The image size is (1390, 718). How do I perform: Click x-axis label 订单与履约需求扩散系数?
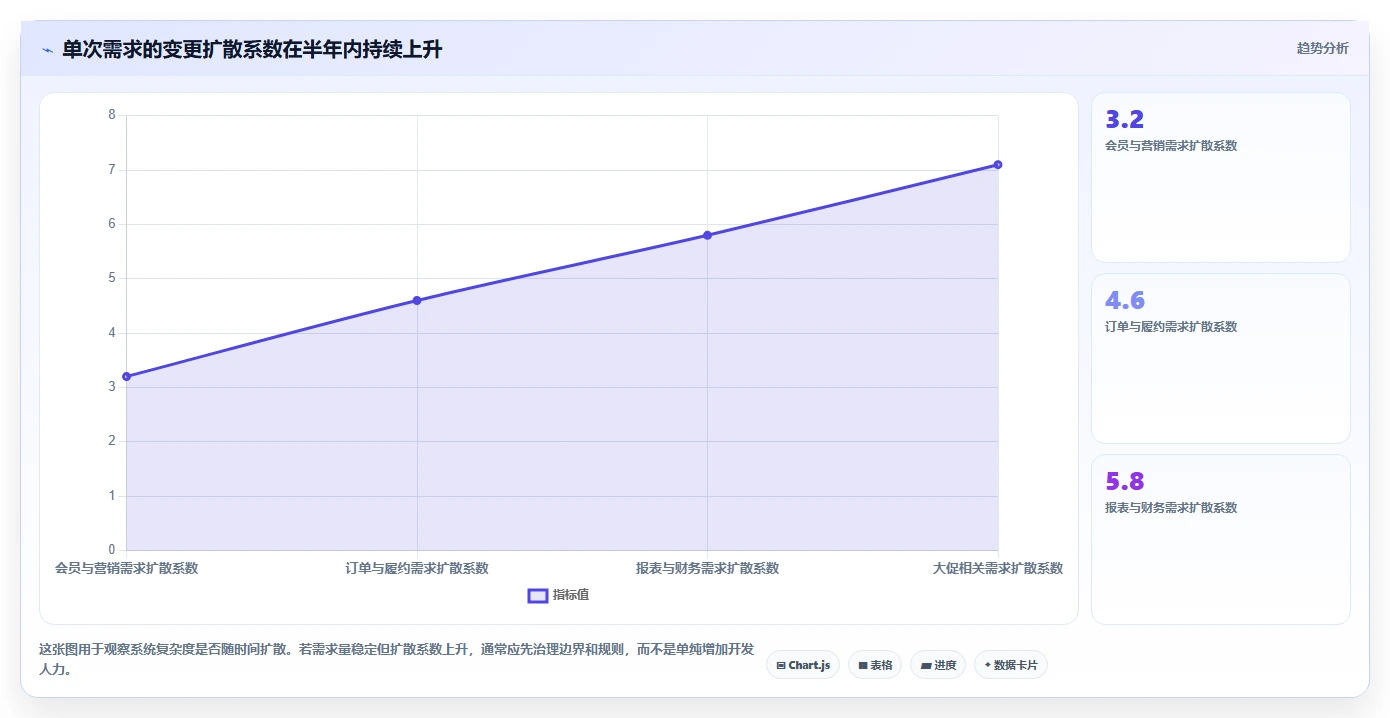coord(417,568)
